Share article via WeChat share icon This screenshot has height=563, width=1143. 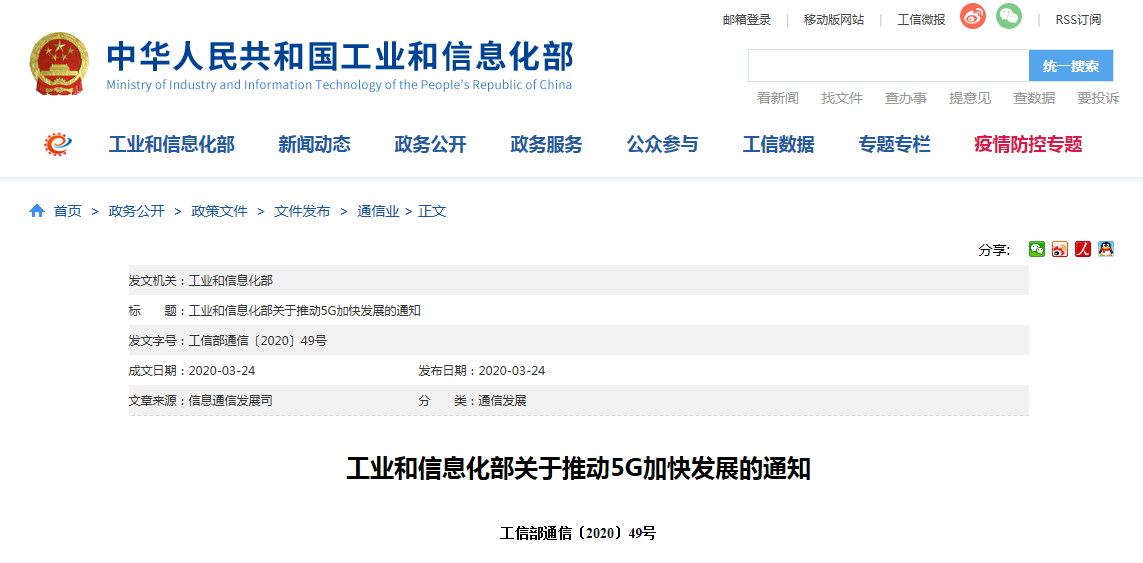[1037, 249]
